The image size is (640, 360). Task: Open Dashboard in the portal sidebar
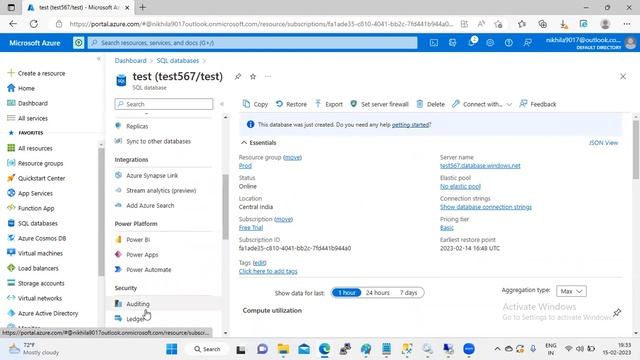pyautogui.click(x=28, y=103)
